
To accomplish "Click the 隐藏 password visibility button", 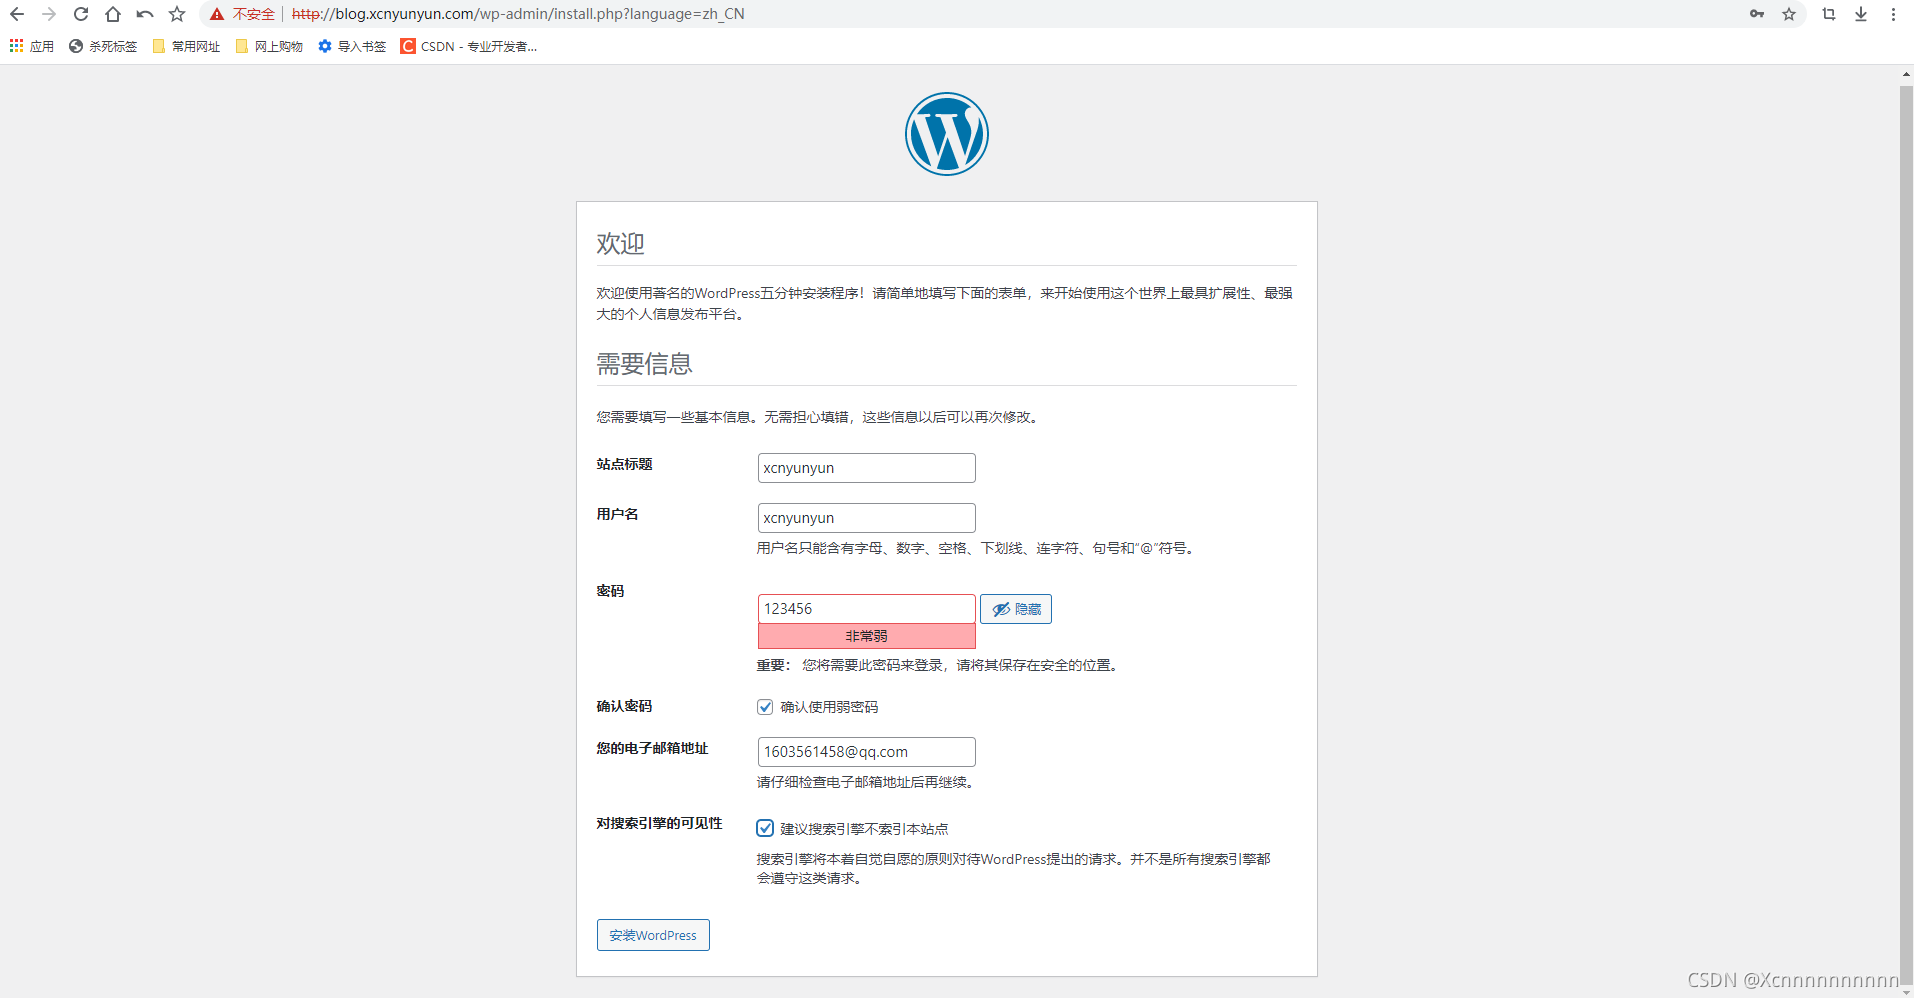I will click(x=1016, y=609).
